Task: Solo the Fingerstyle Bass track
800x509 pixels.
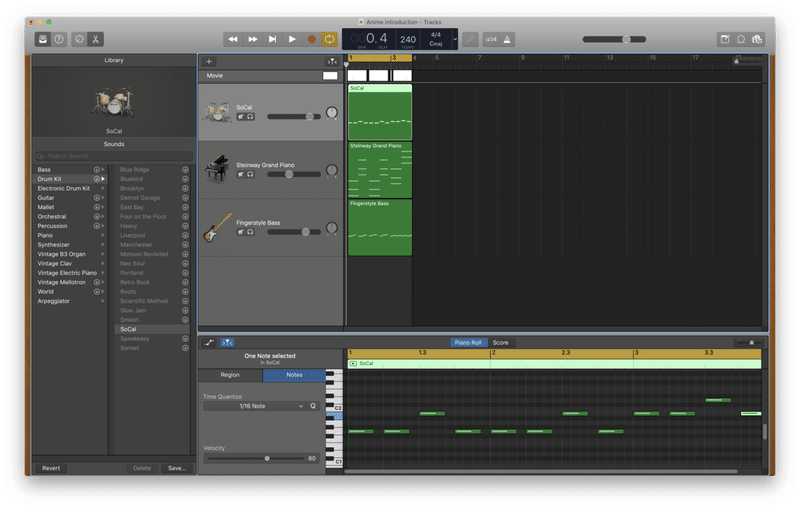Action: click(x=251, y=232)
